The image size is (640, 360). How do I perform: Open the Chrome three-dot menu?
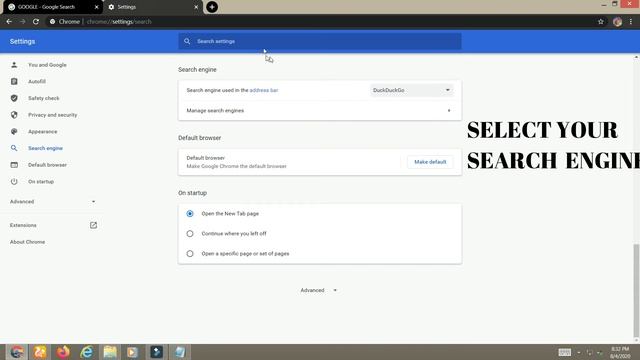tap(631, 22)
